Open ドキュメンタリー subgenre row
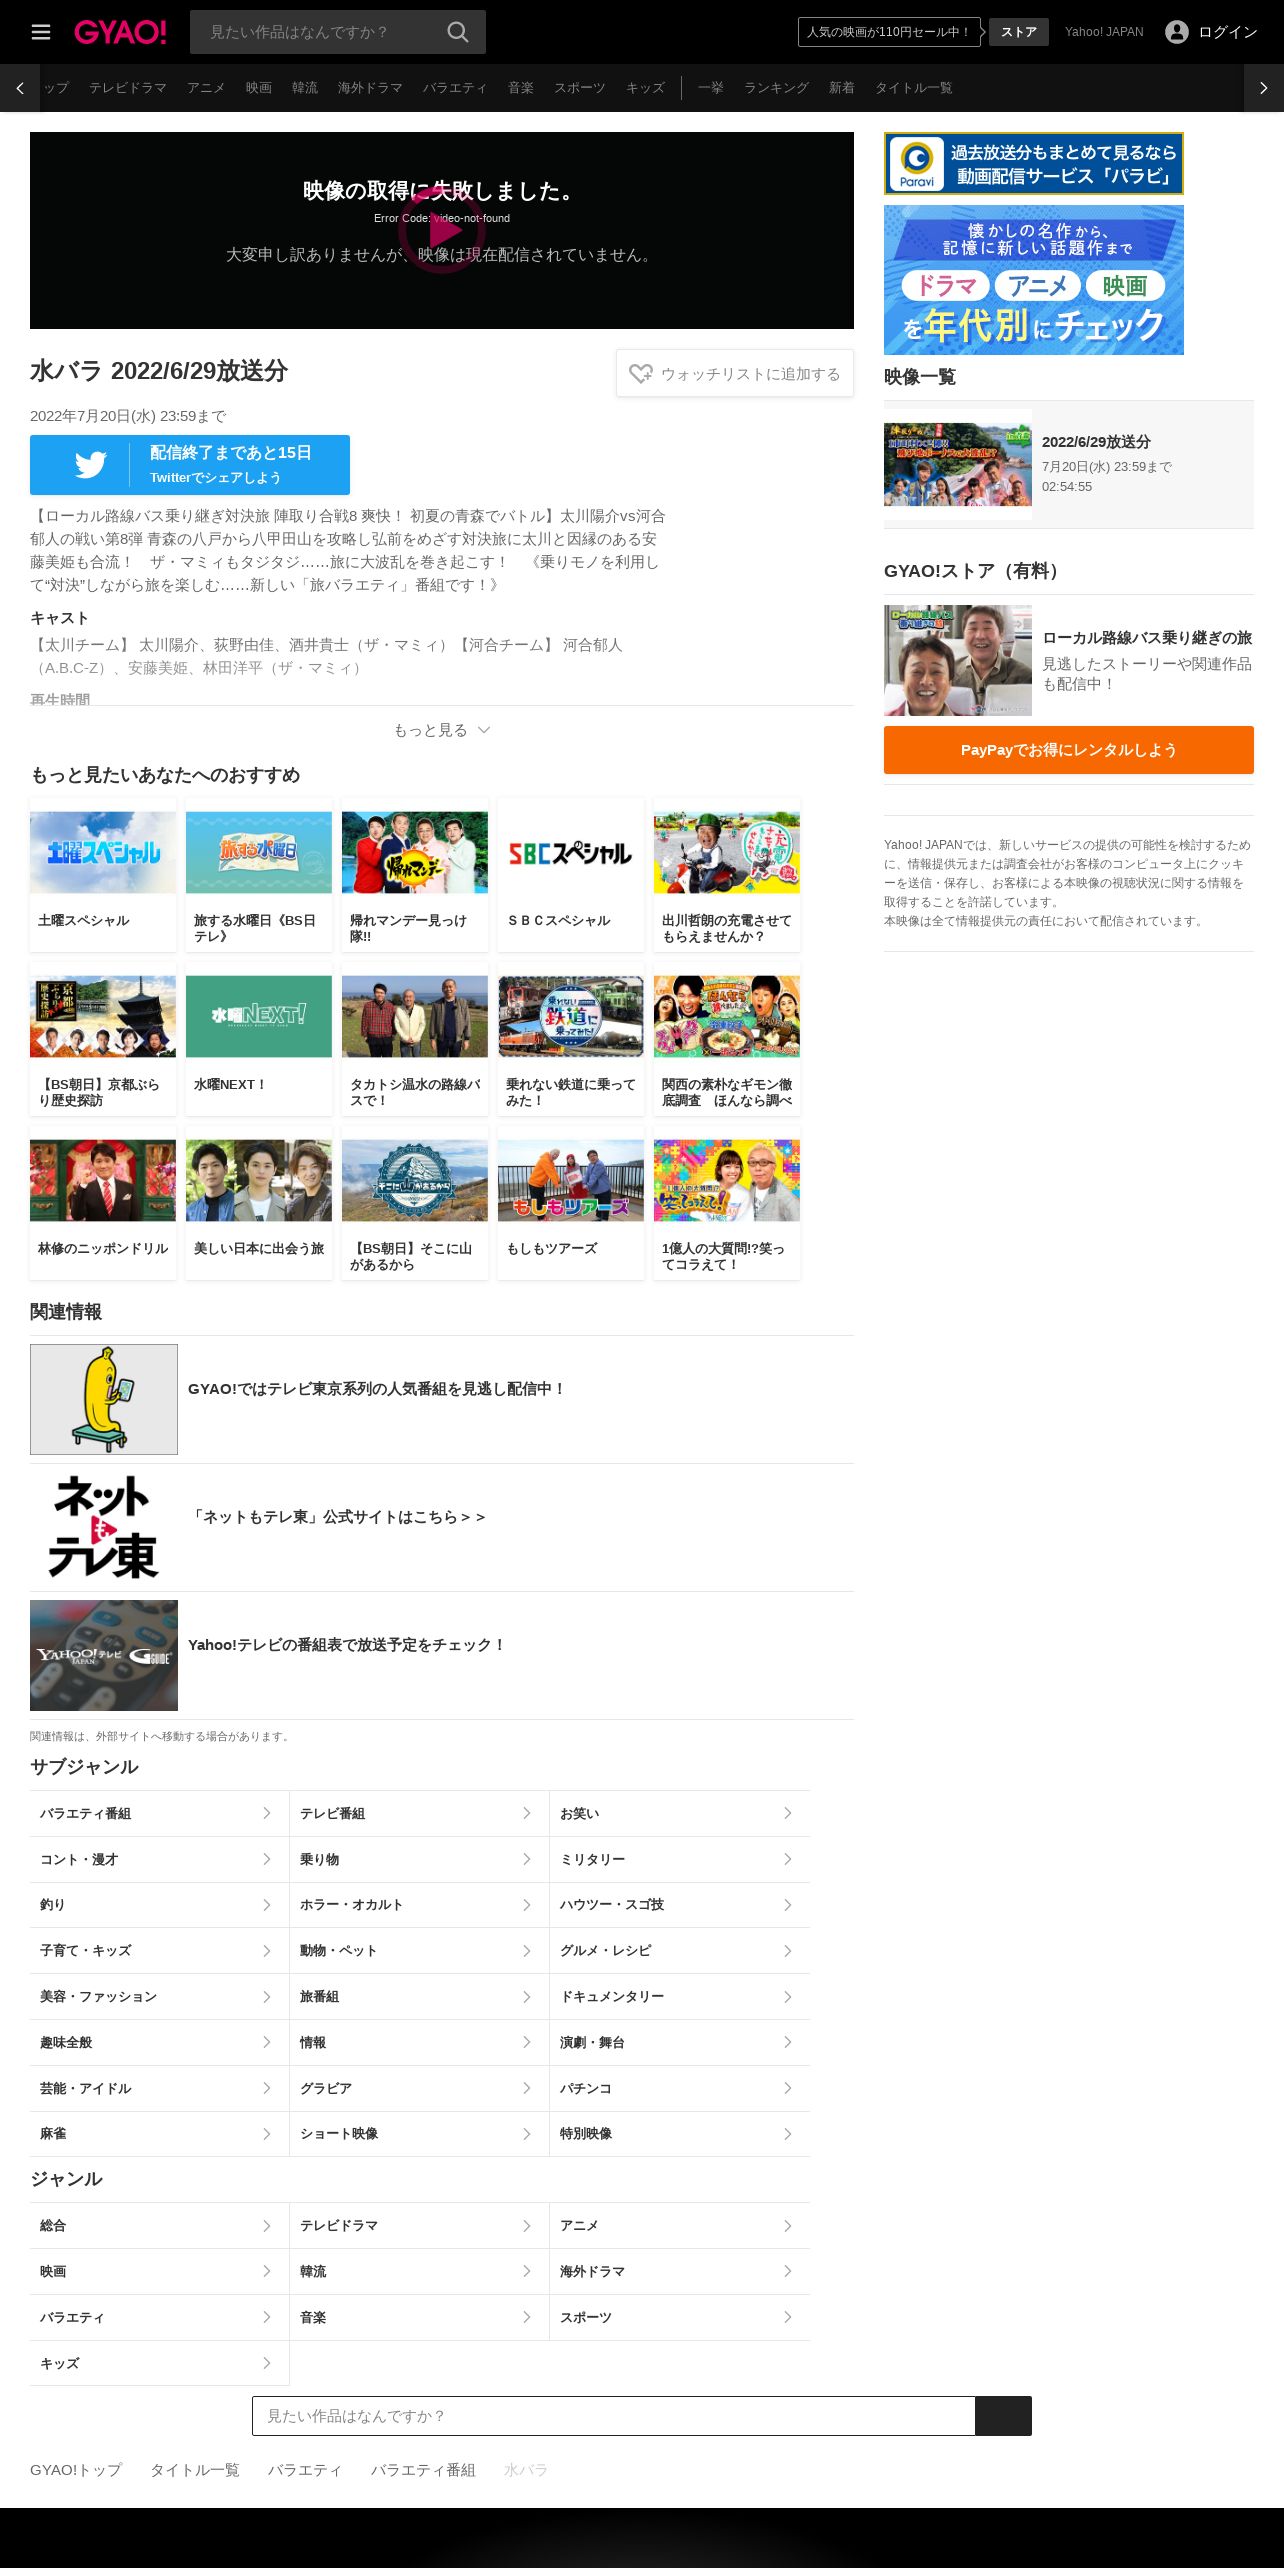This screenshot has width=1284, height=2568. 680,1996
